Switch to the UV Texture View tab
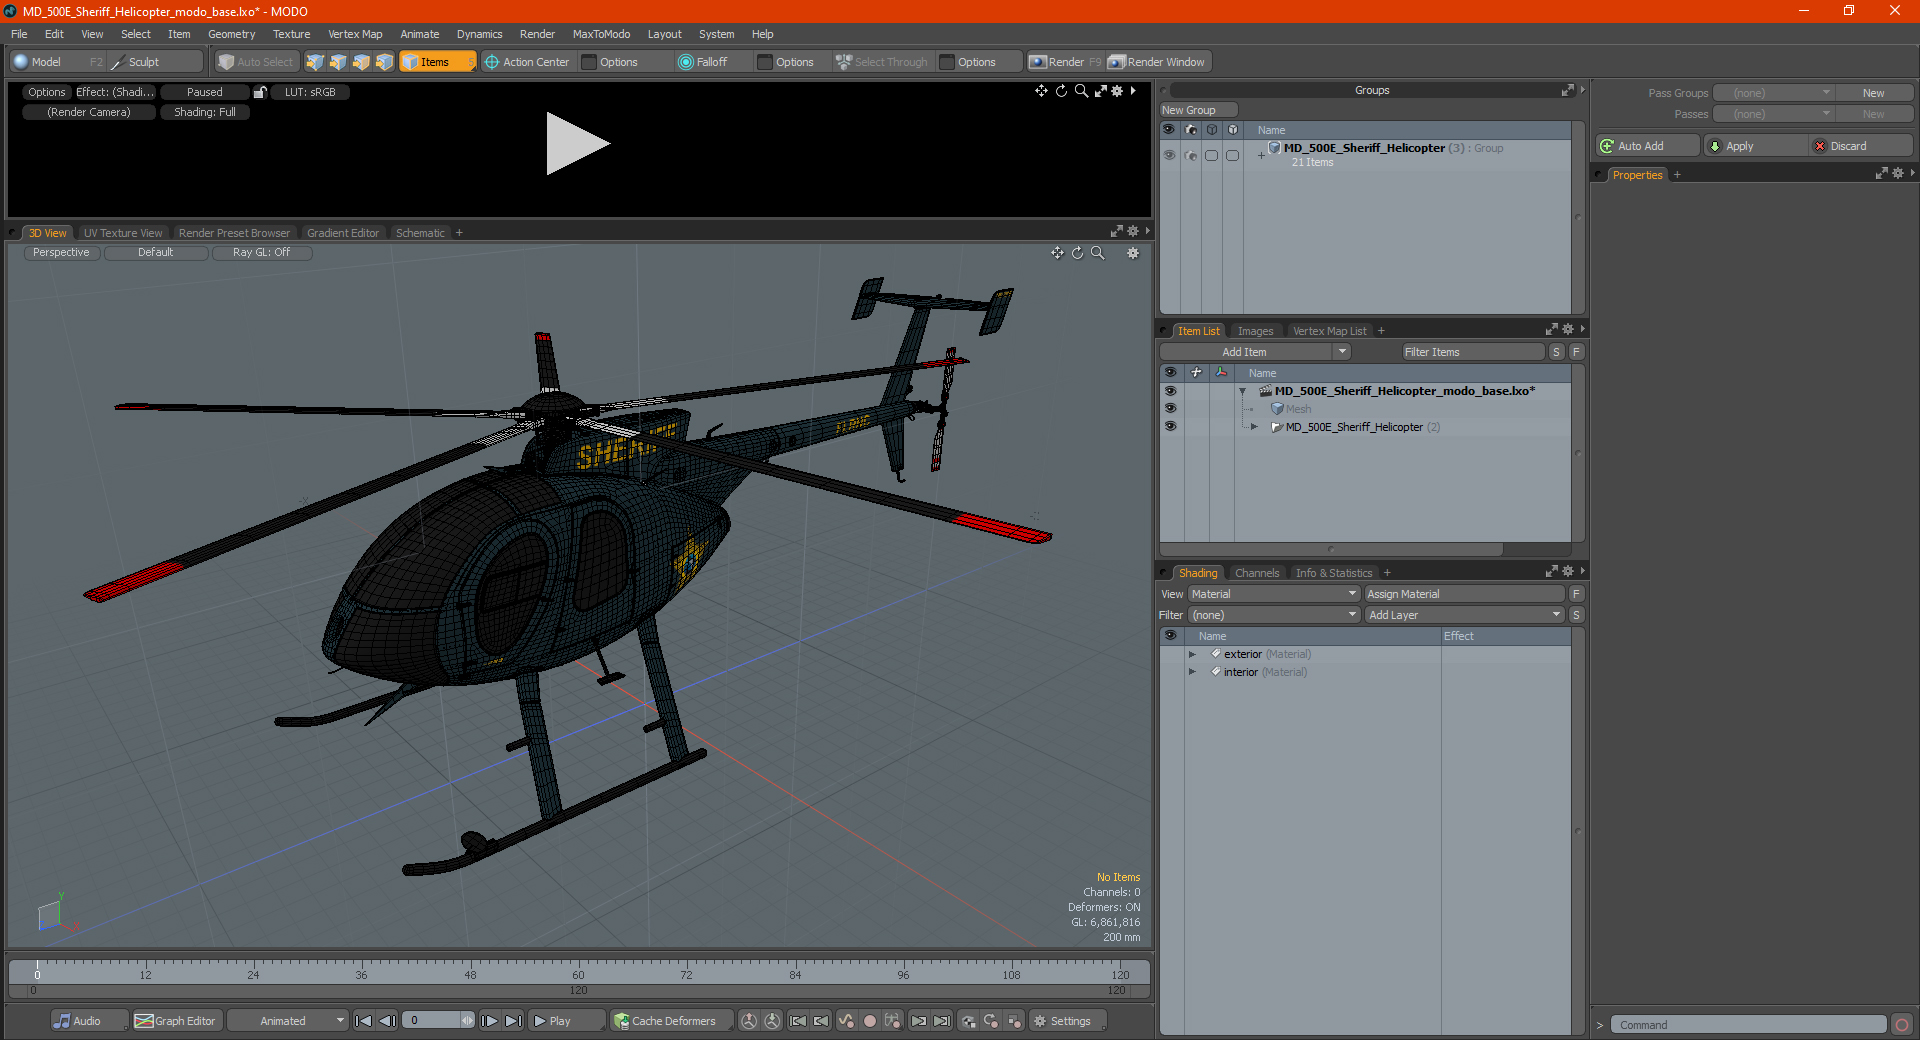 122,233
